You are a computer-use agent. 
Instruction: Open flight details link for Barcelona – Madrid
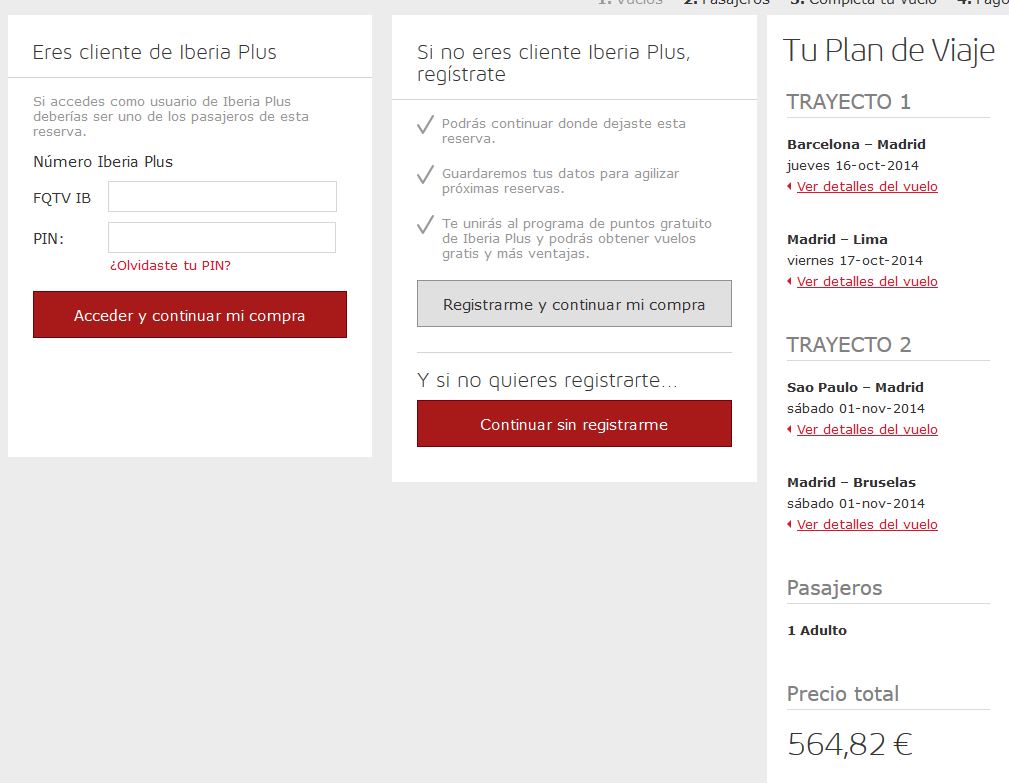pyautogui.click(x=867, y=187)
